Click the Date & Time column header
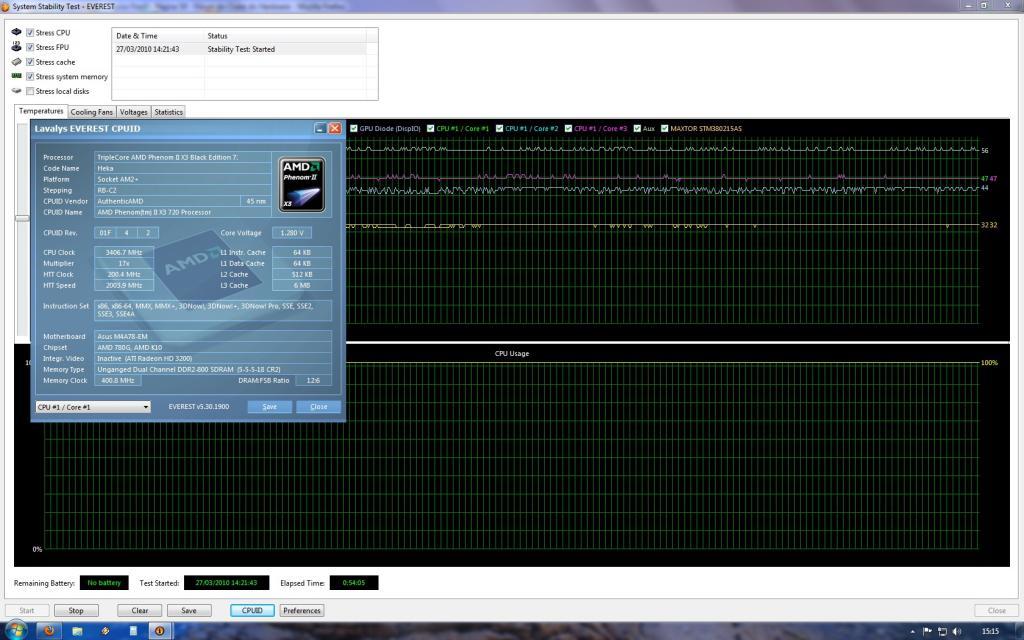Viewport: 1024px width, 640px height. (x=158, y=36)
